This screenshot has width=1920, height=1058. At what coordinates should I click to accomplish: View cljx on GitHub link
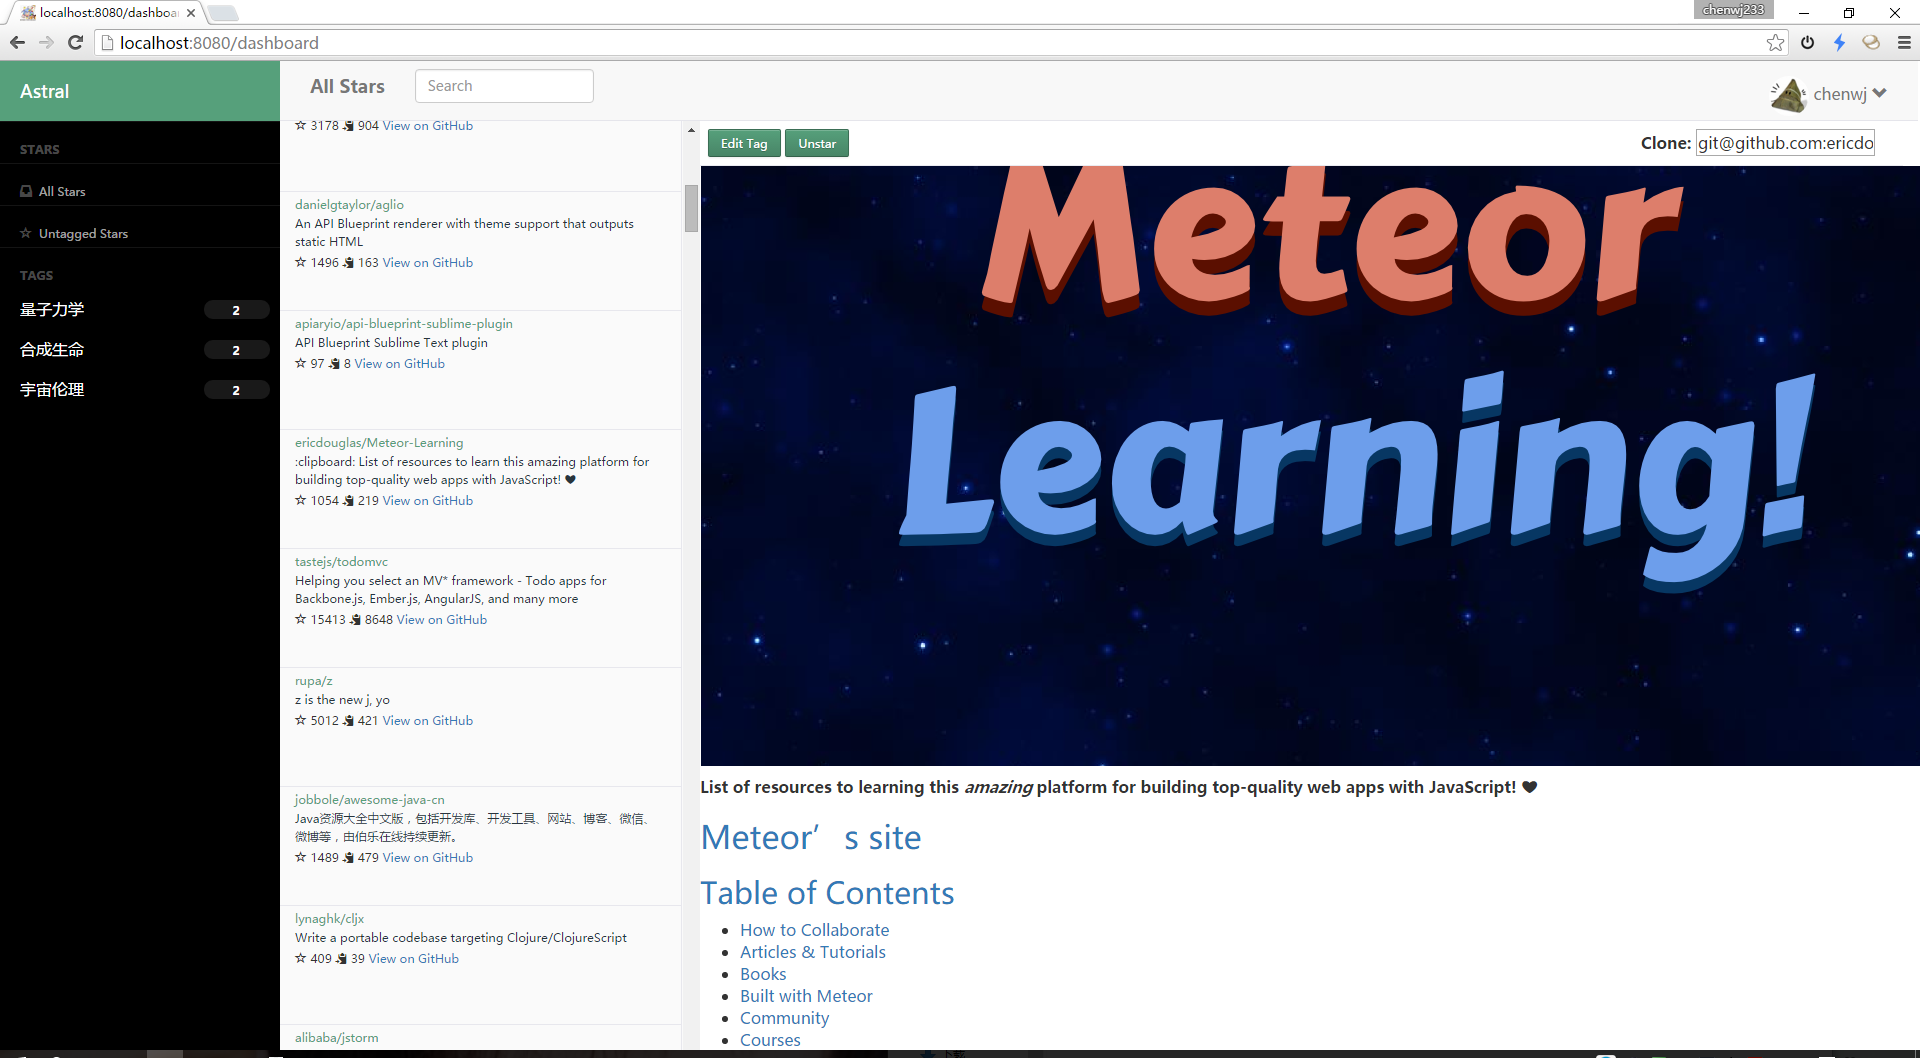[413, 958]
